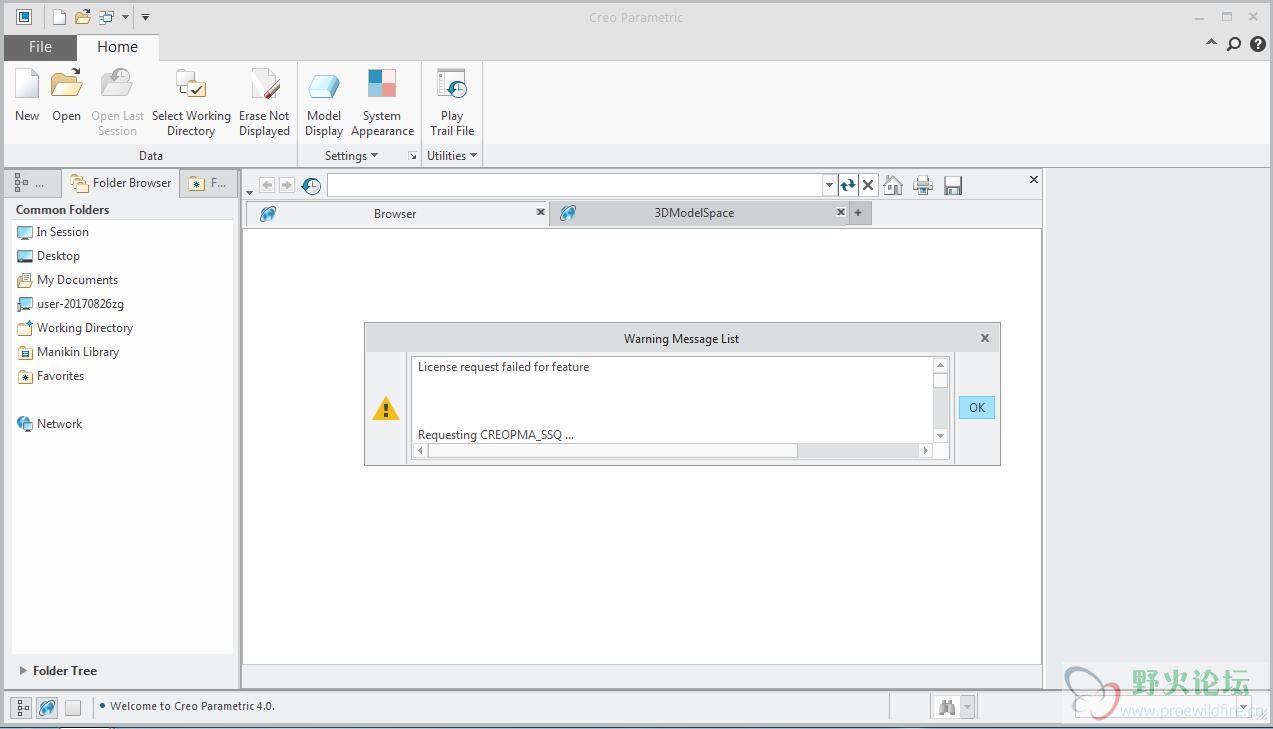Screen dimensions: 1273x729
Task: Open the In Session folder
Action: click(x=53, y=232)
